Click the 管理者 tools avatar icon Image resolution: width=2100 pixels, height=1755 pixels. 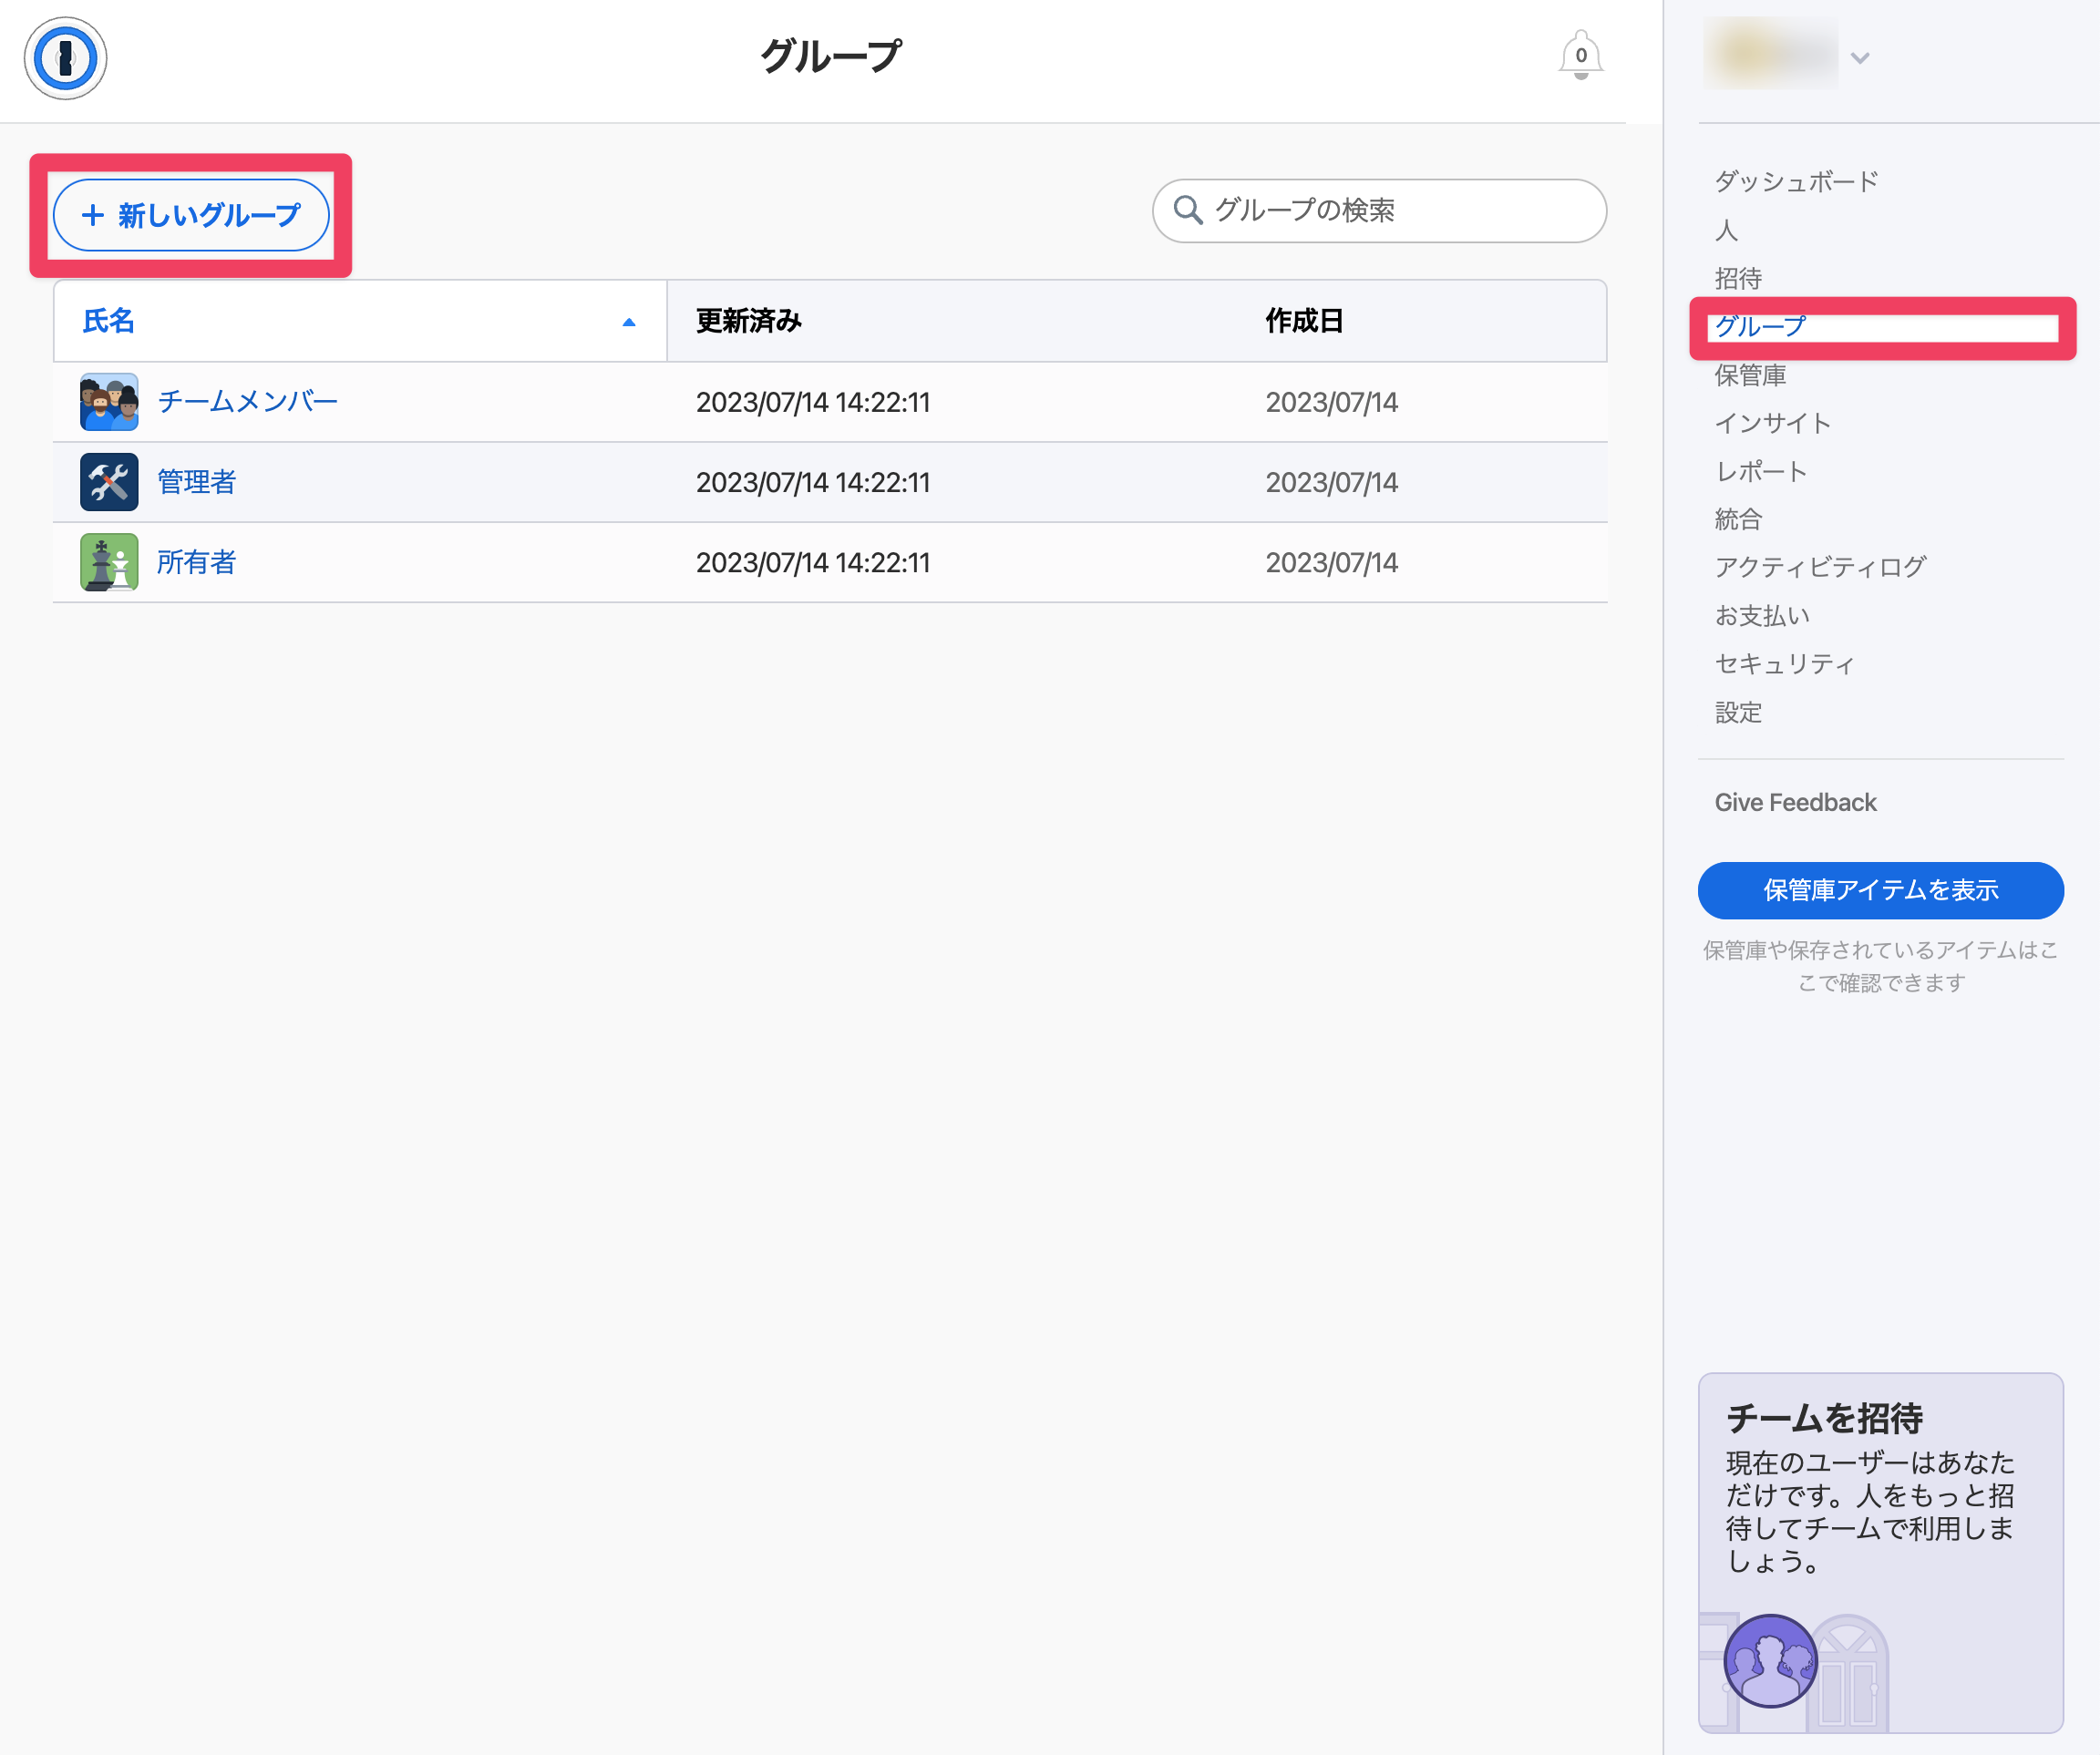[x=109, y=482]
